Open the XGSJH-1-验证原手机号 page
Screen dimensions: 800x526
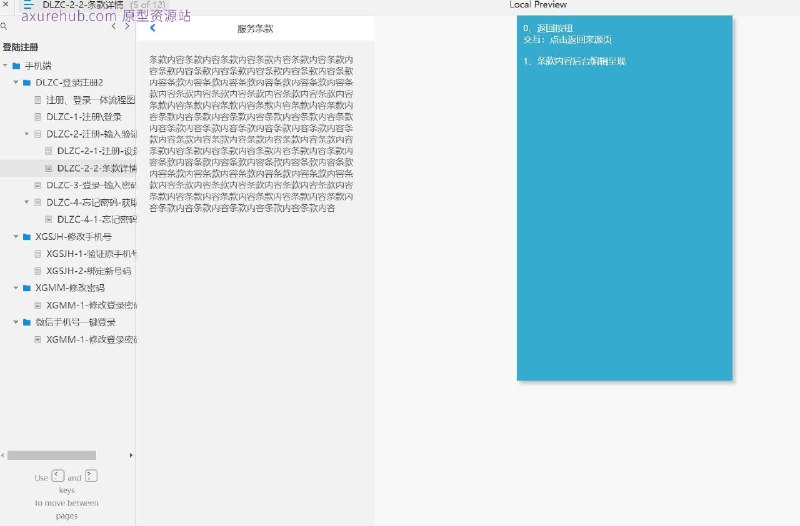click(91, 254)
